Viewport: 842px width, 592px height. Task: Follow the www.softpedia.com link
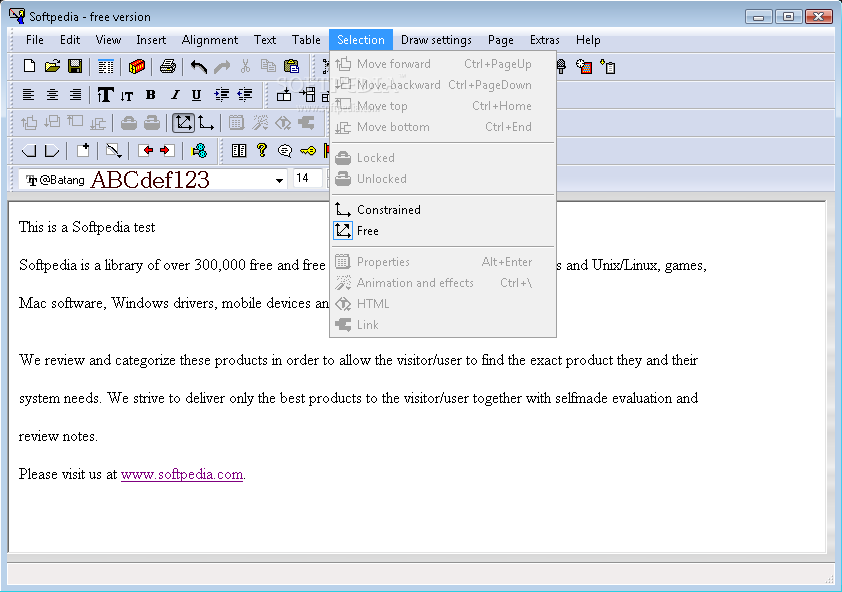(x=182, y=474)
